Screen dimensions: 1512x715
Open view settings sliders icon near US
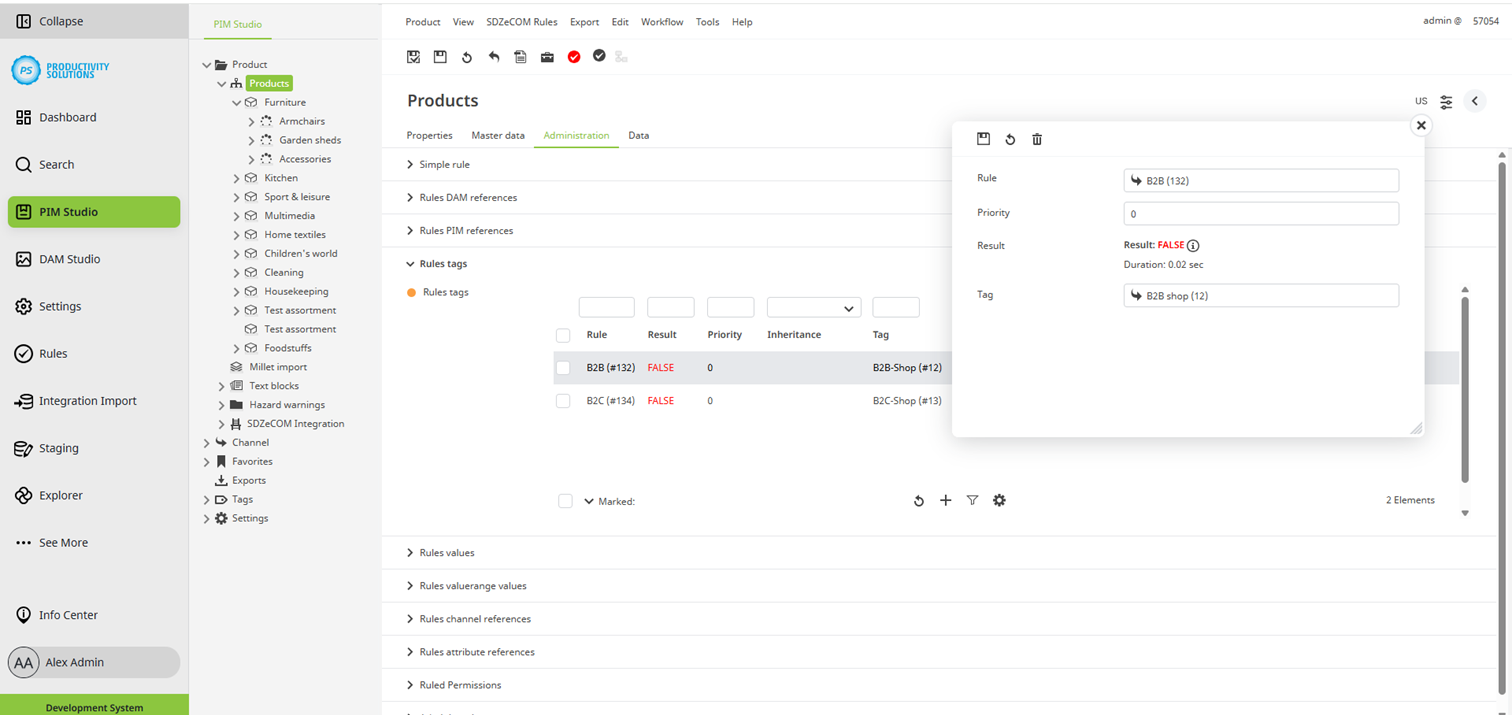(x=1446, y=102)
